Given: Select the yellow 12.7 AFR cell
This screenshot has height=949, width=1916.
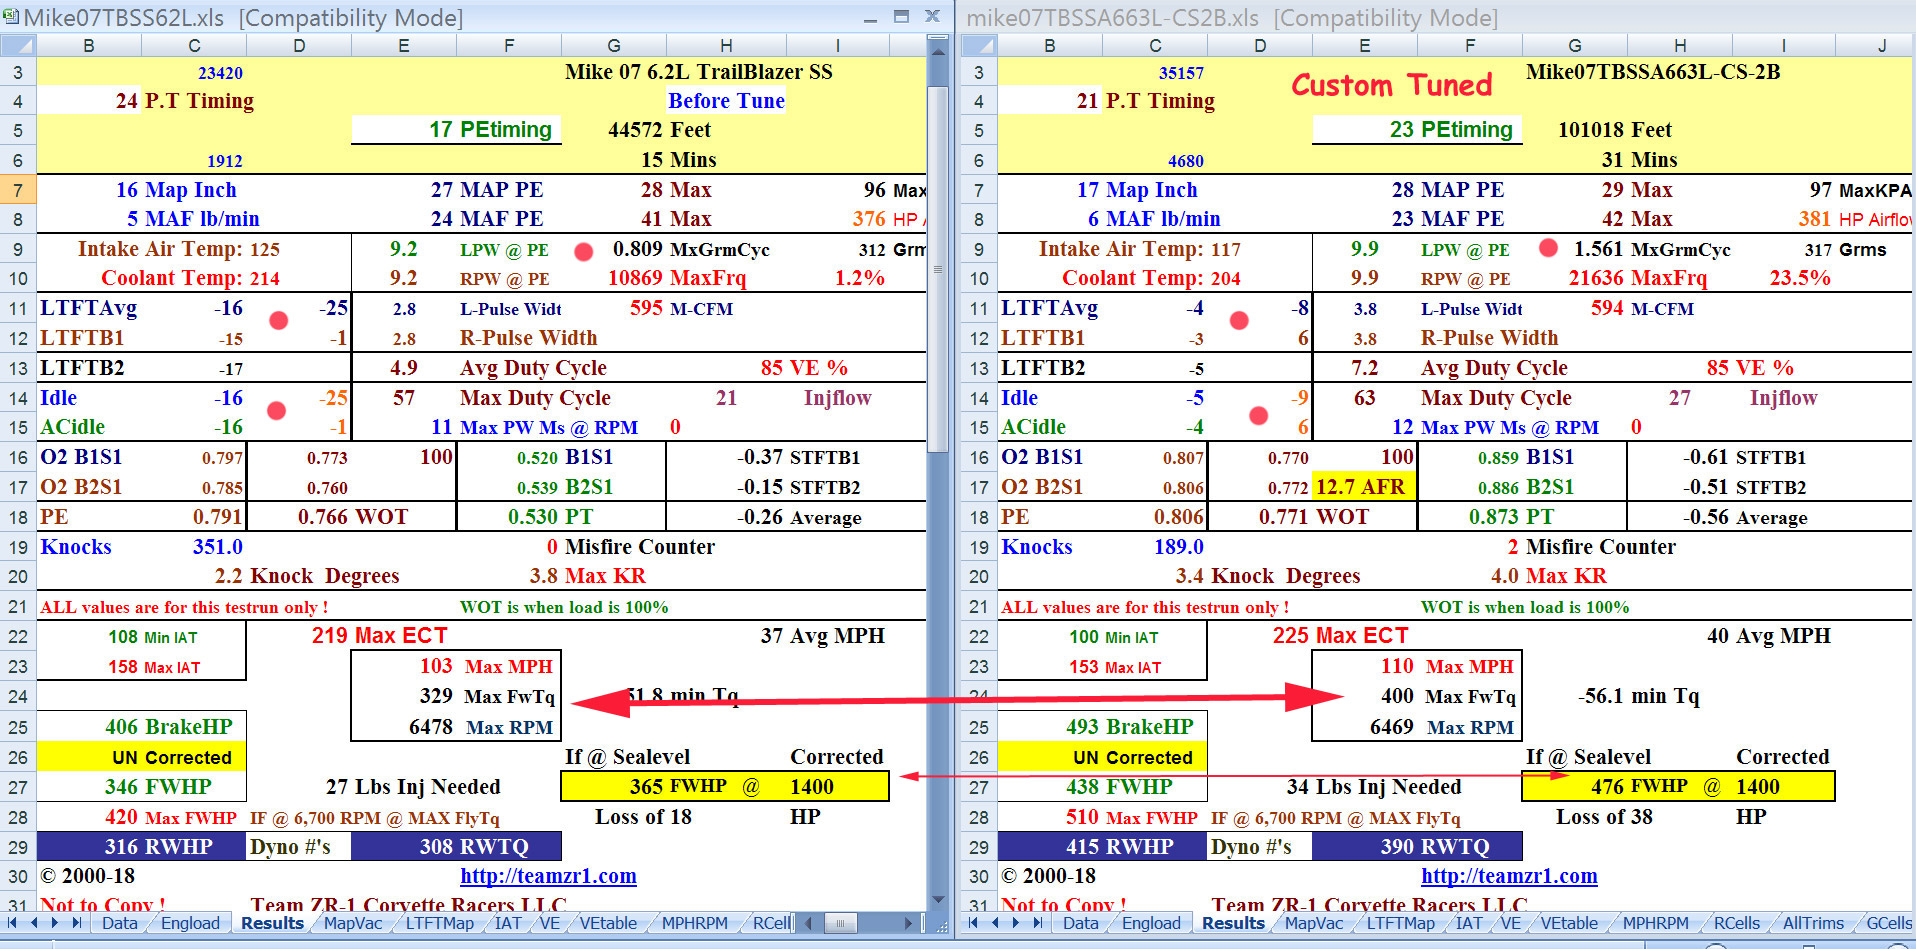Looking at the screenshot, I should pos(1362,487).
